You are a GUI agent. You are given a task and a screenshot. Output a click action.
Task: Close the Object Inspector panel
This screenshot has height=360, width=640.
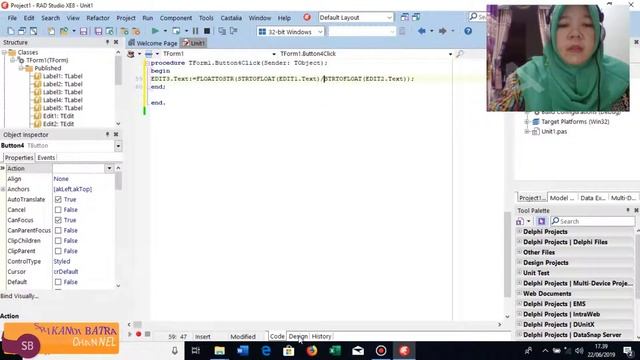[116, 134]
